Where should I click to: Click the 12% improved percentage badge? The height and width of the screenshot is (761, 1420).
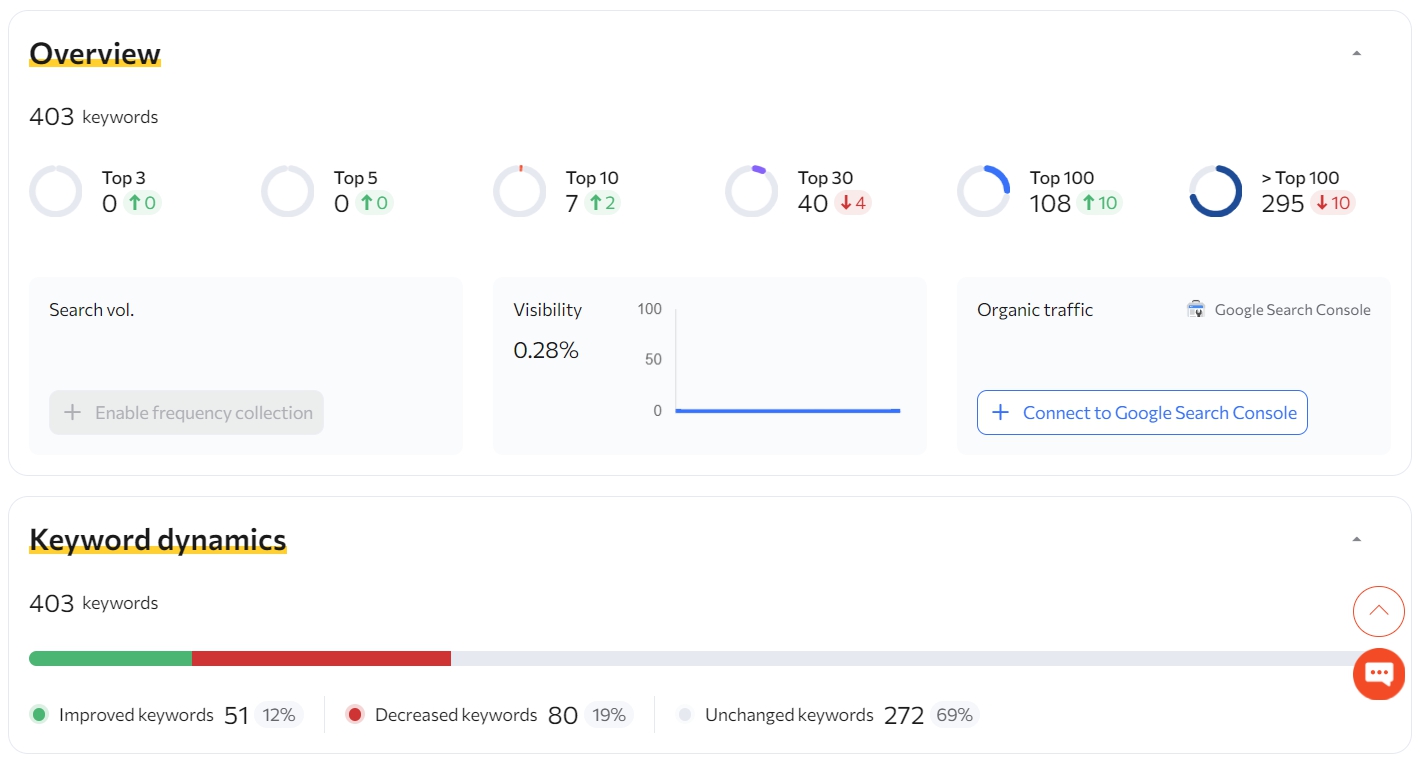pos(279,715)
